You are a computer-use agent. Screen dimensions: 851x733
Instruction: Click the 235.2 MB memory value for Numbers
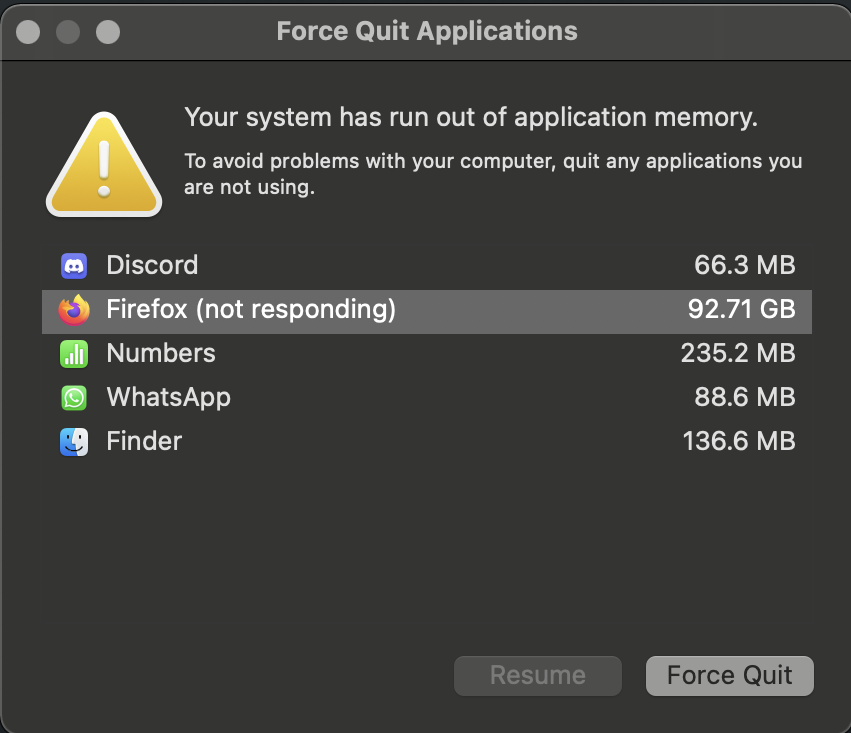[738, 354]
